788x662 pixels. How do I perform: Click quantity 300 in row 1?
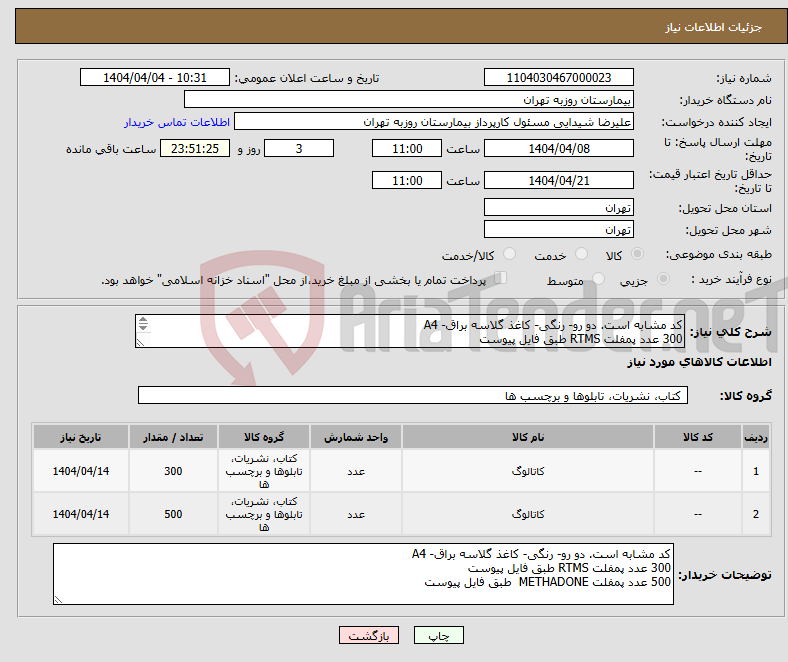tap(173, 471)
